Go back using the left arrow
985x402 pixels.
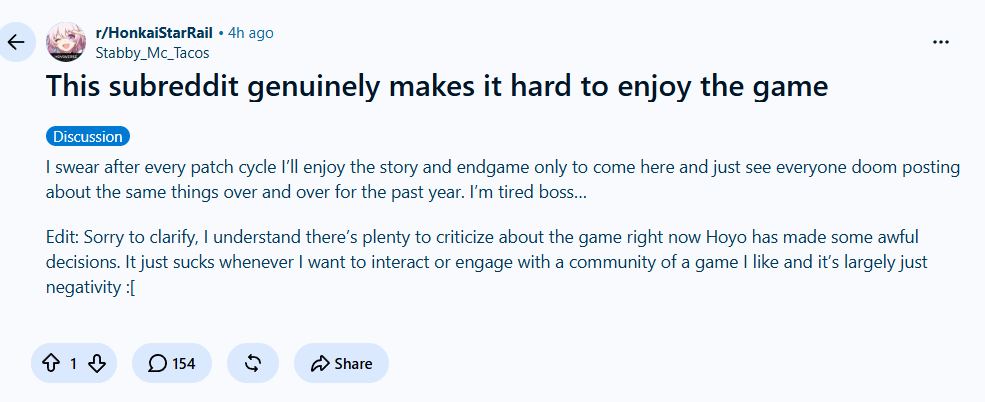pos(16,42)
